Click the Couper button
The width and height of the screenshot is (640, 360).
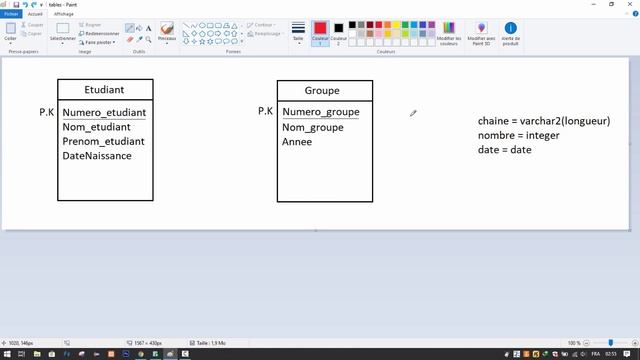click(x=32, y=25)
